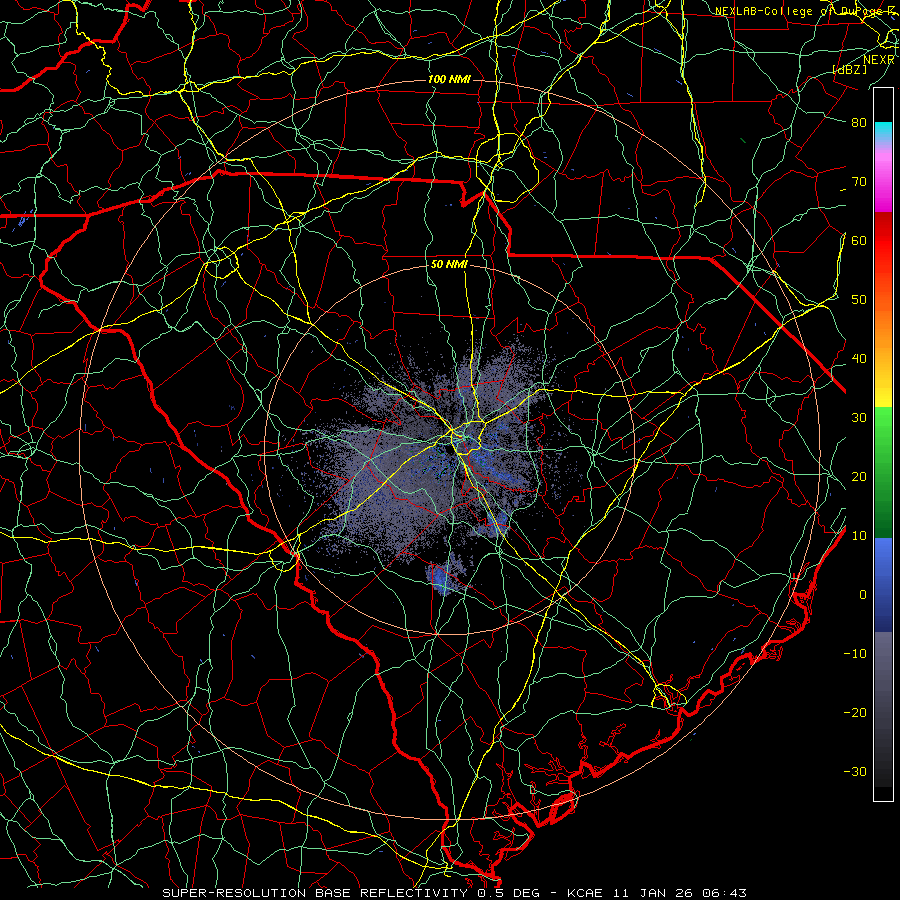
Task: Click the -20 value on the dBZ scale
Action: click(855, 713)
